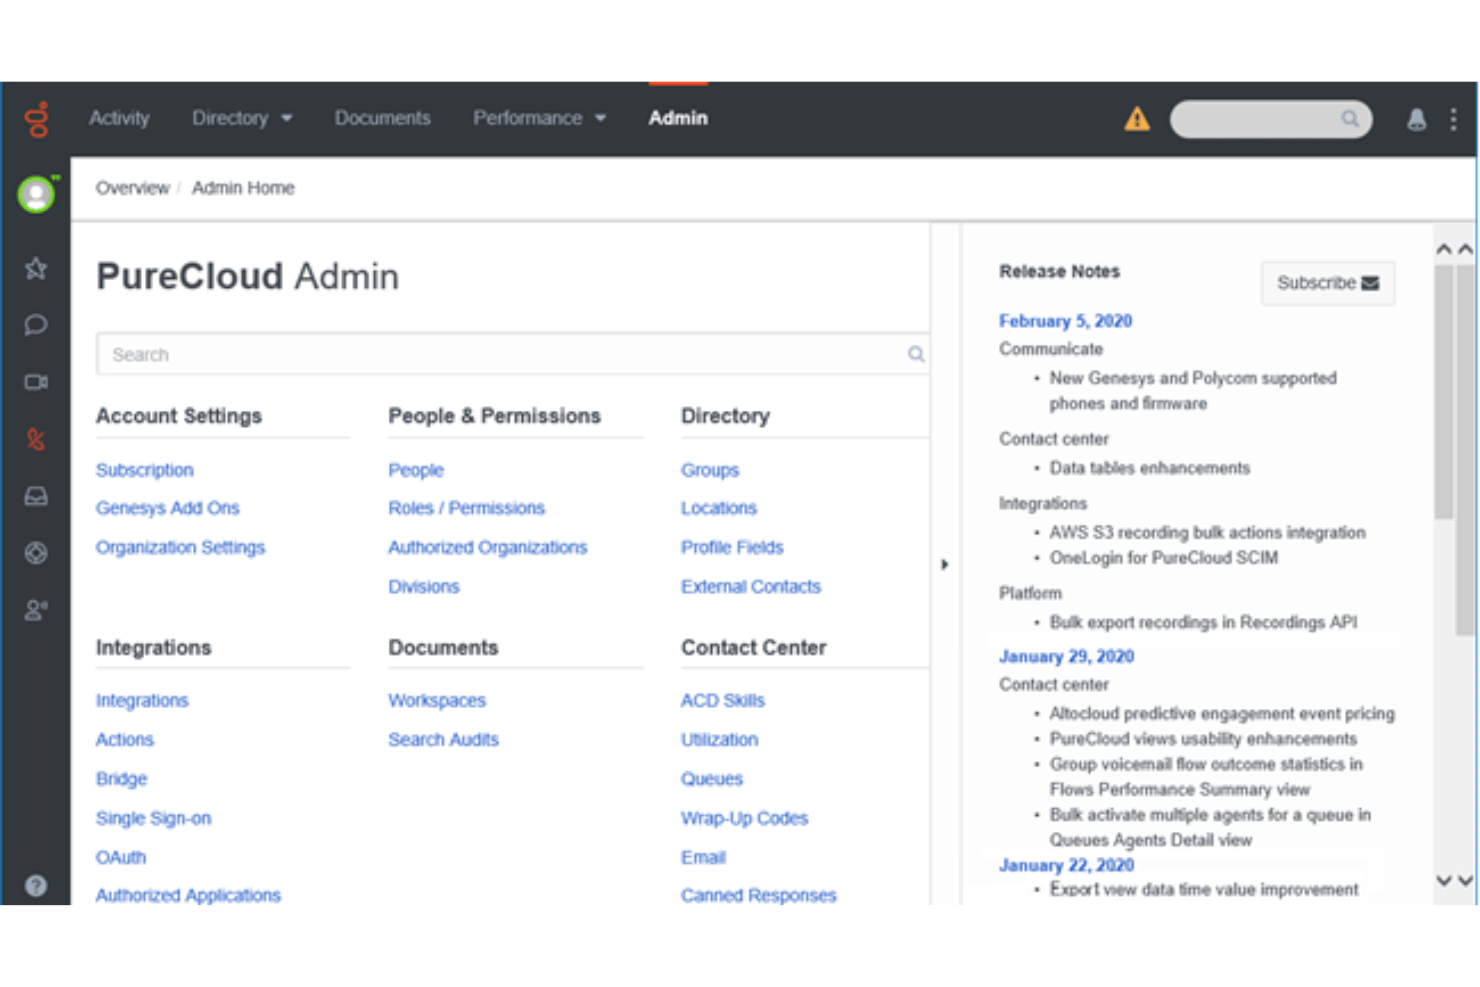Viewport: 1480px width, 987px height.
Task: Open the lifebuoy-shaped sidebar icon
Action: 36,553
